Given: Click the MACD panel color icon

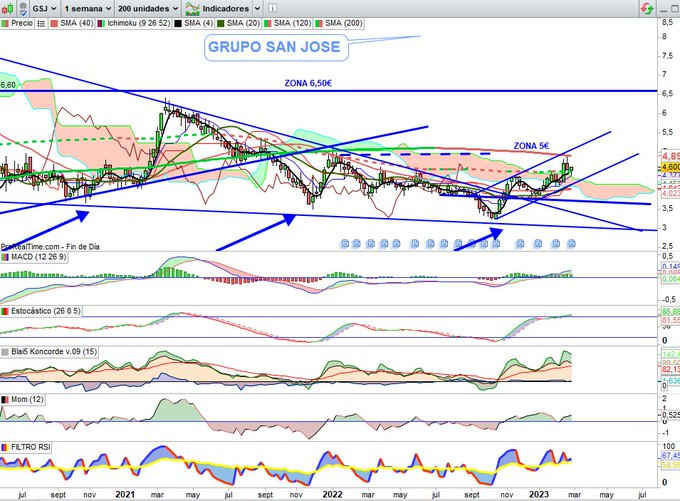Looking at the screenshot, I should (x=5, y=258).
